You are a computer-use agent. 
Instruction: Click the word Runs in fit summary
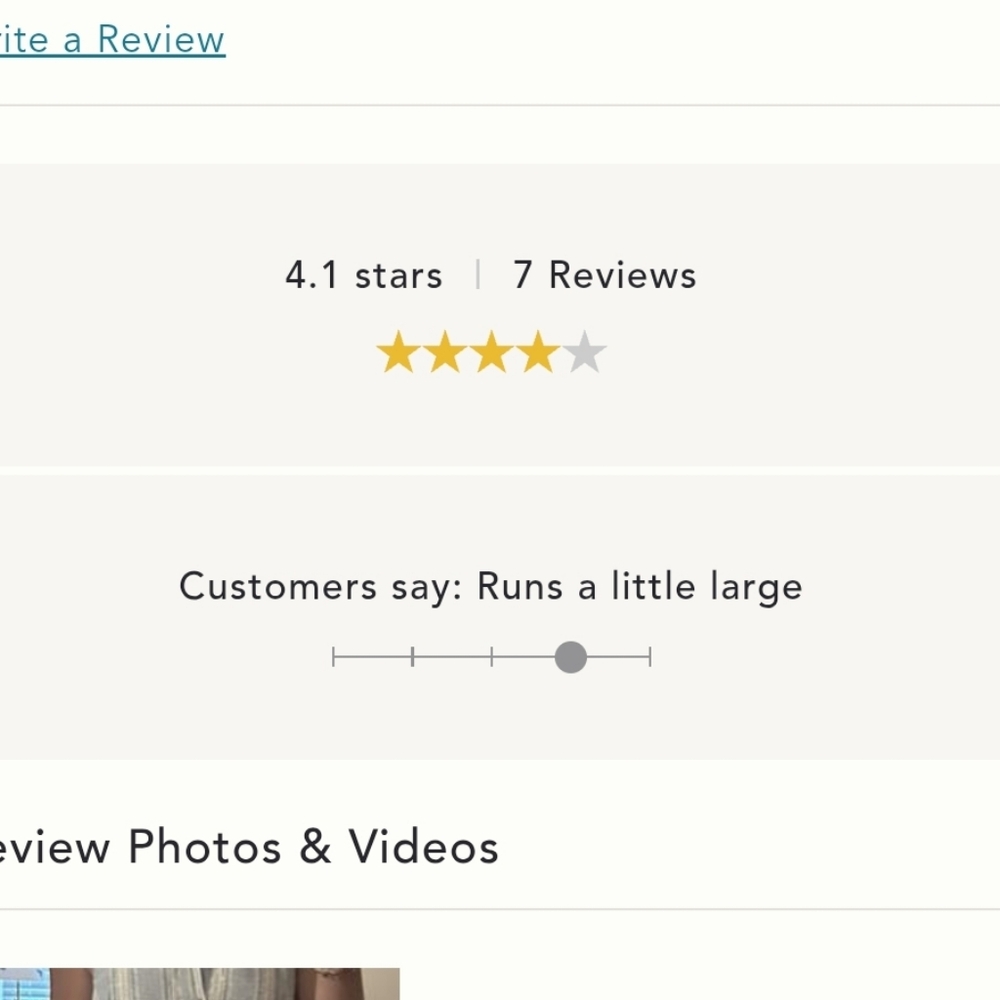point(520,586)
